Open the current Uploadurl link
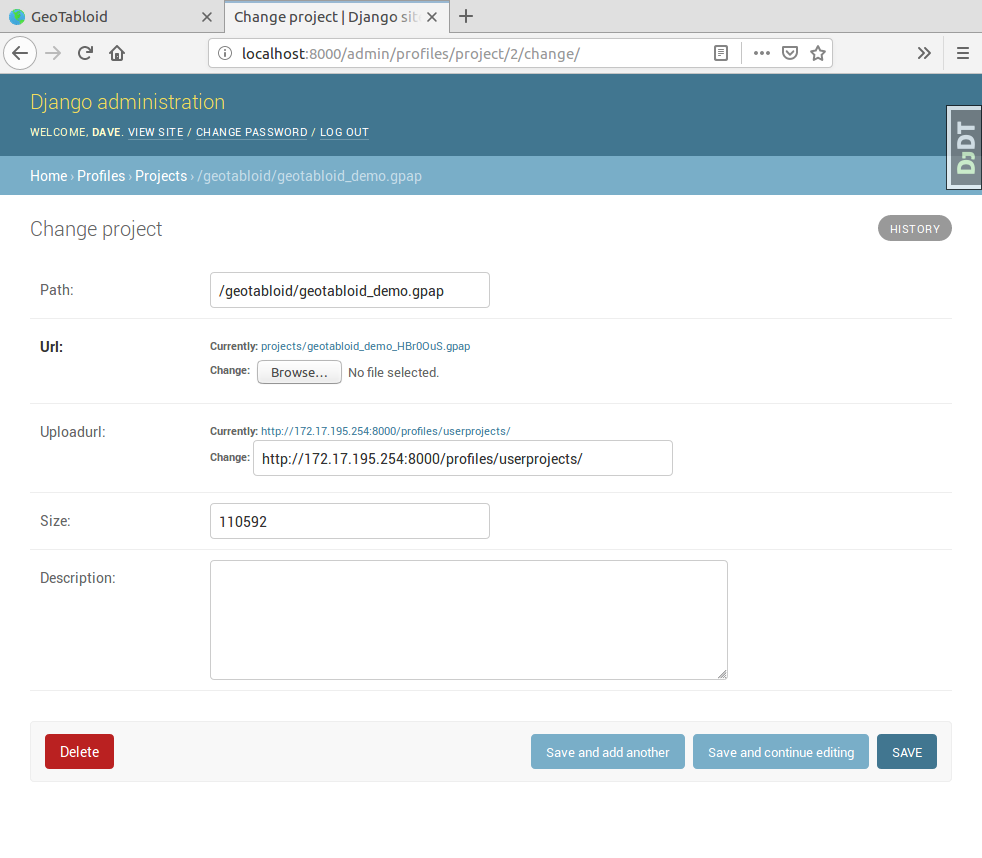The width and height of the screenshot is (982, 858). pyautogui.click(x=385, y=432)
